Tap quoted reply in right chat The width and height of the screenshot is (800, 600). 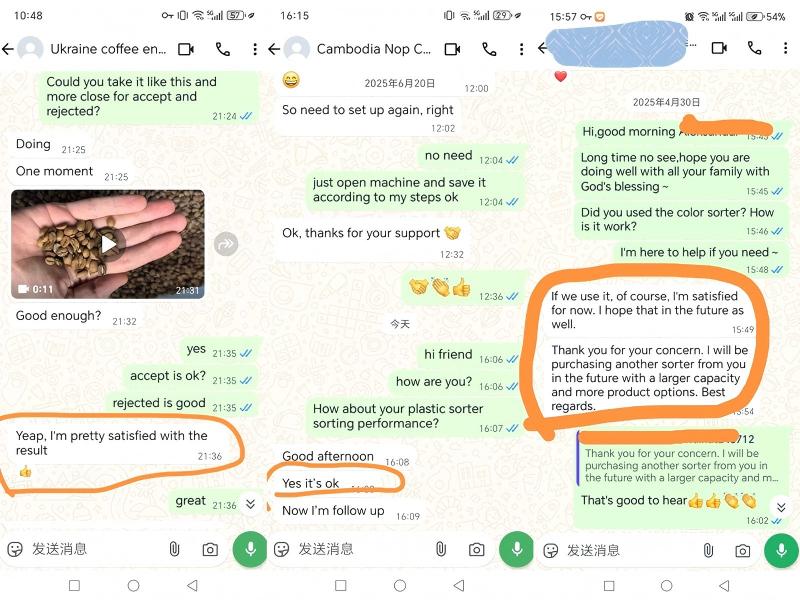678,459
